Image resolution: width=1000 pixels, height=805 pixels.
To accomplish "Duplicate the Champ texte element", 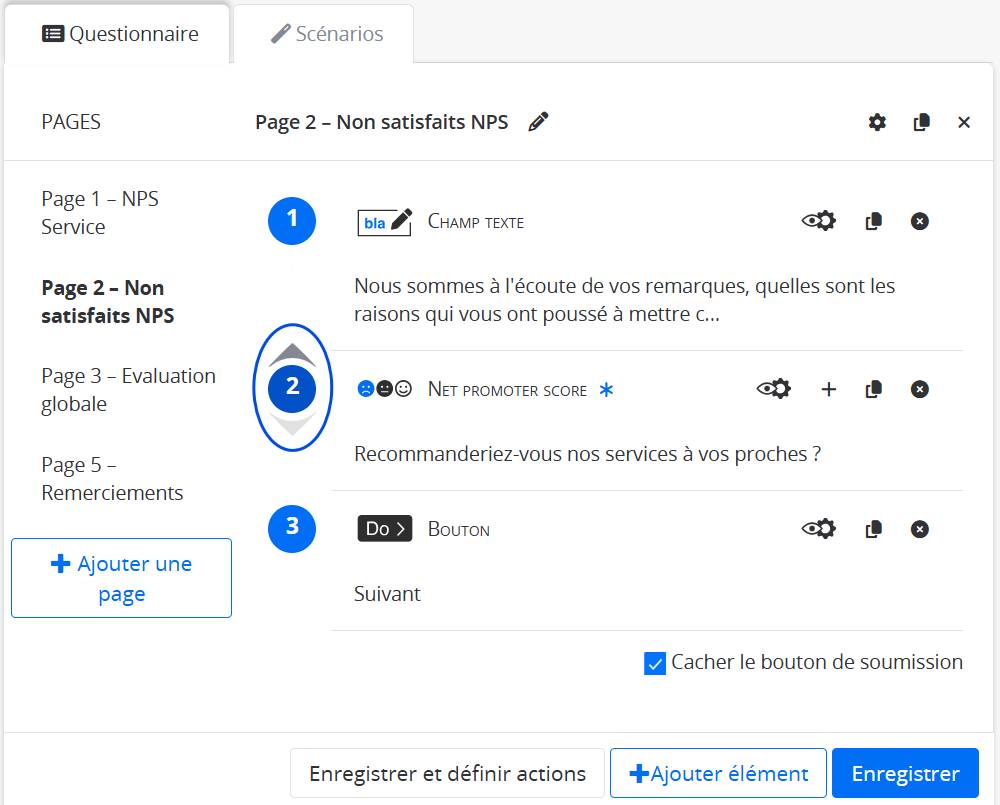I will 874,221.
